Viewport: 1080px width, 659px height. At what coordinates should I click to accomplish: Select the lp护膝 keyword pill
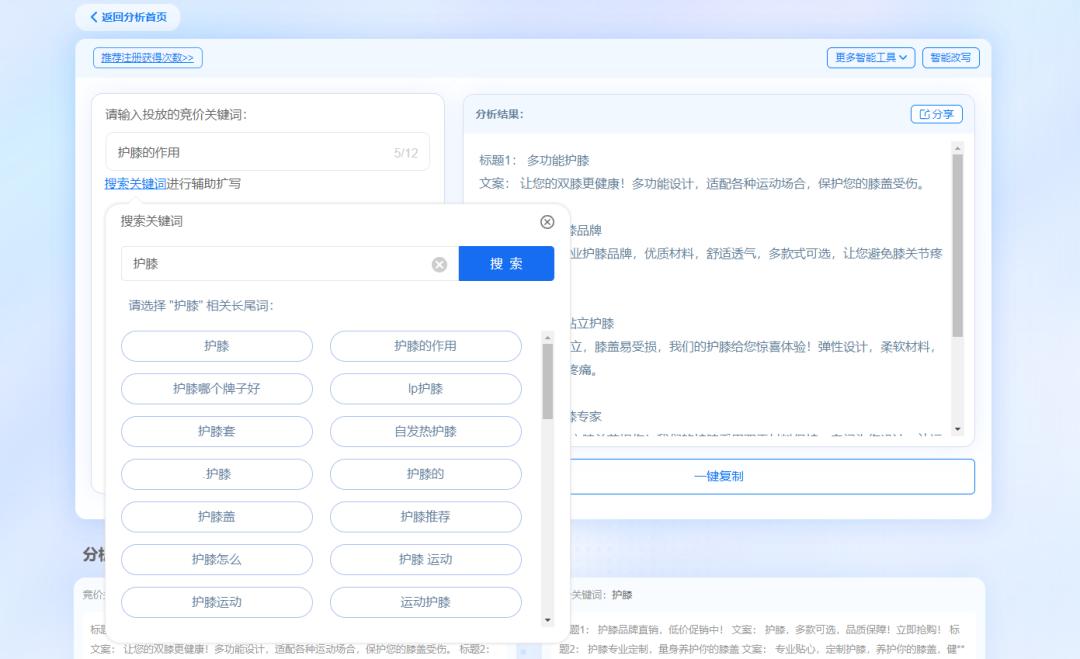[x=424, y=389]
